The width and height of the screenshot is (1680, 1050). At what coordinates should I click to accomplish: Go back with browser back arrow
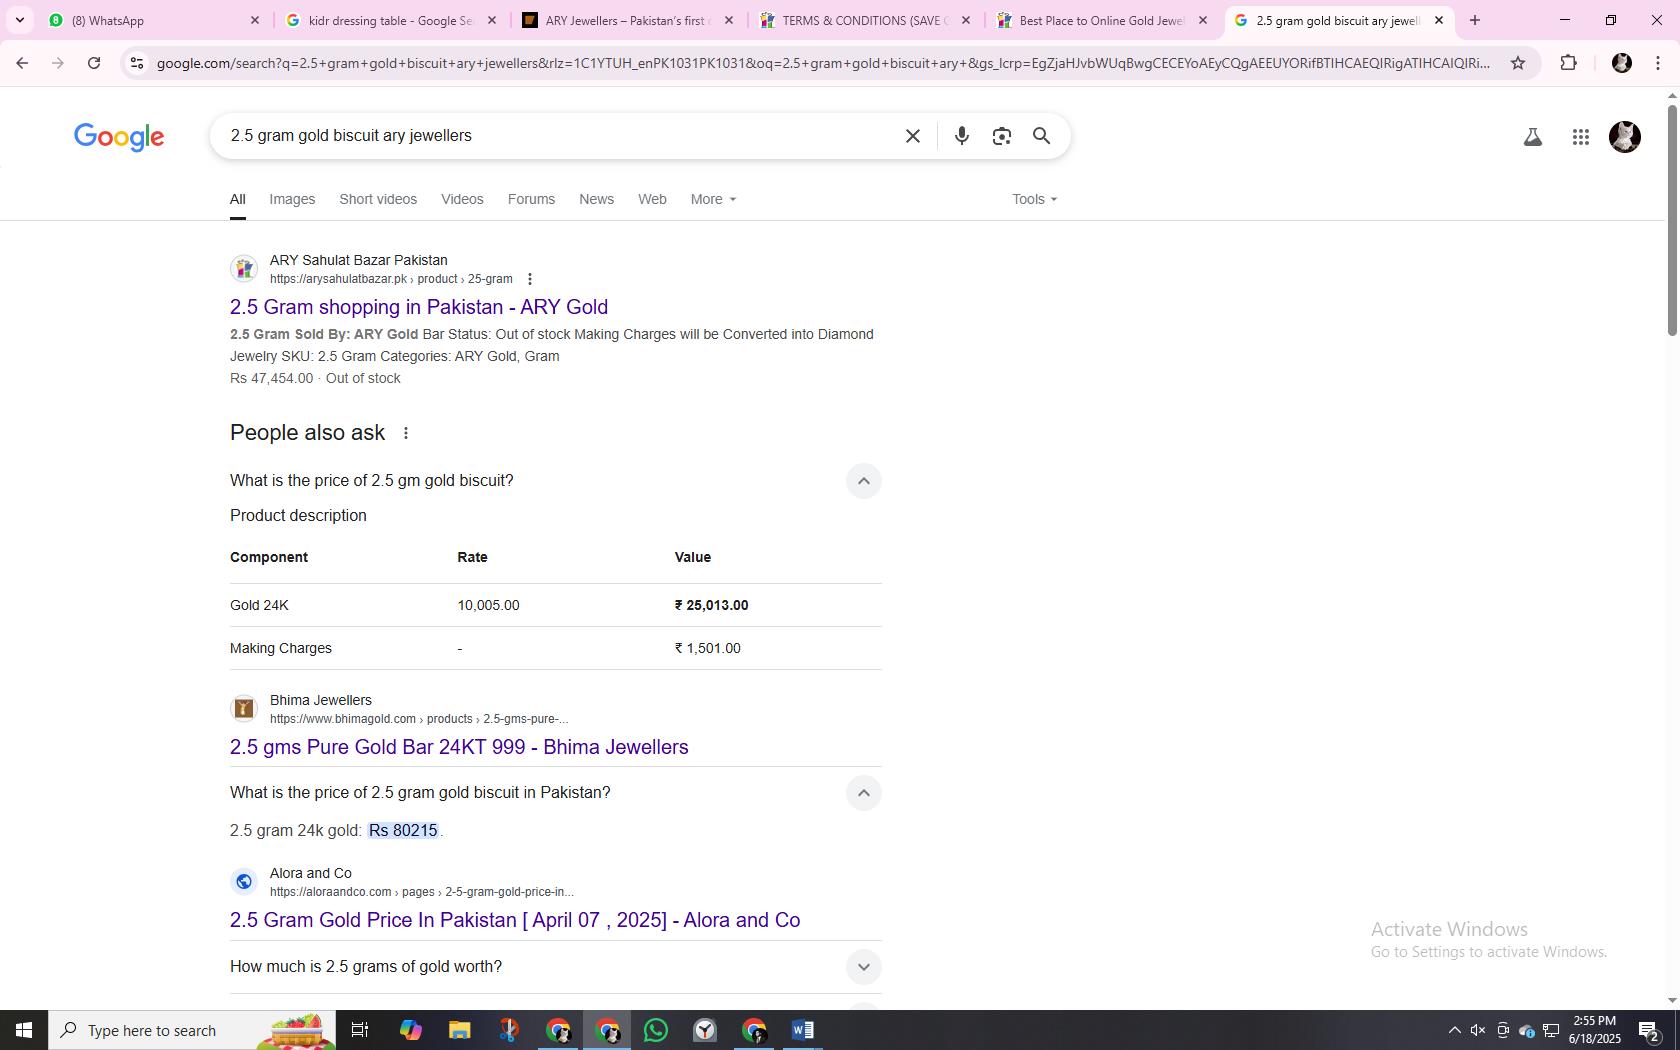[22, 63]
